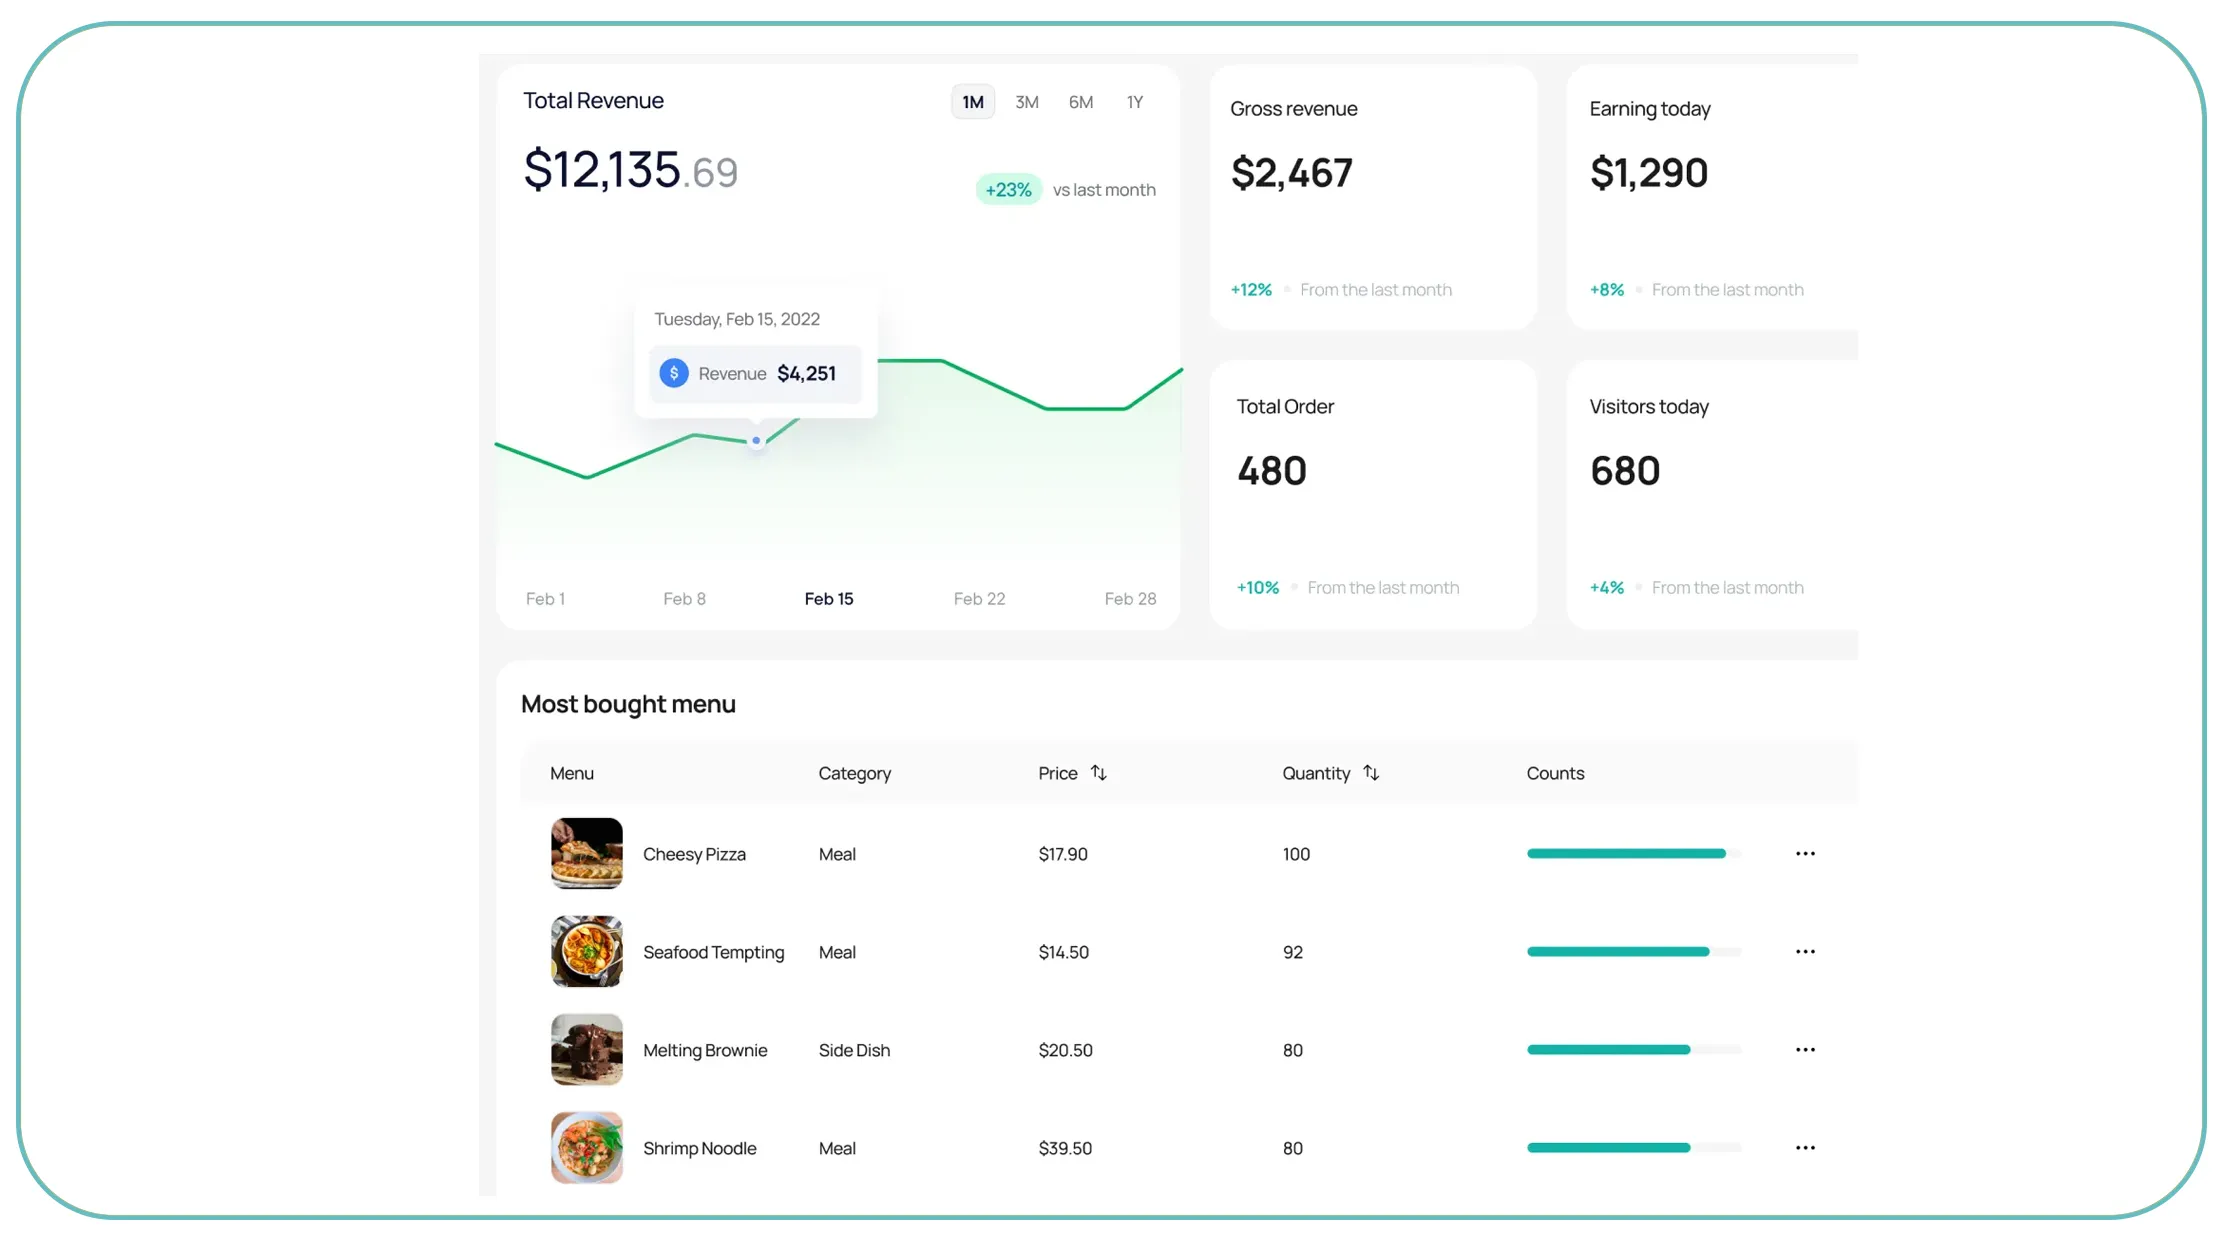Click the Seafood Tempting menu name
Viewport: 2223px width, 1240px height.
click(714, 952)
